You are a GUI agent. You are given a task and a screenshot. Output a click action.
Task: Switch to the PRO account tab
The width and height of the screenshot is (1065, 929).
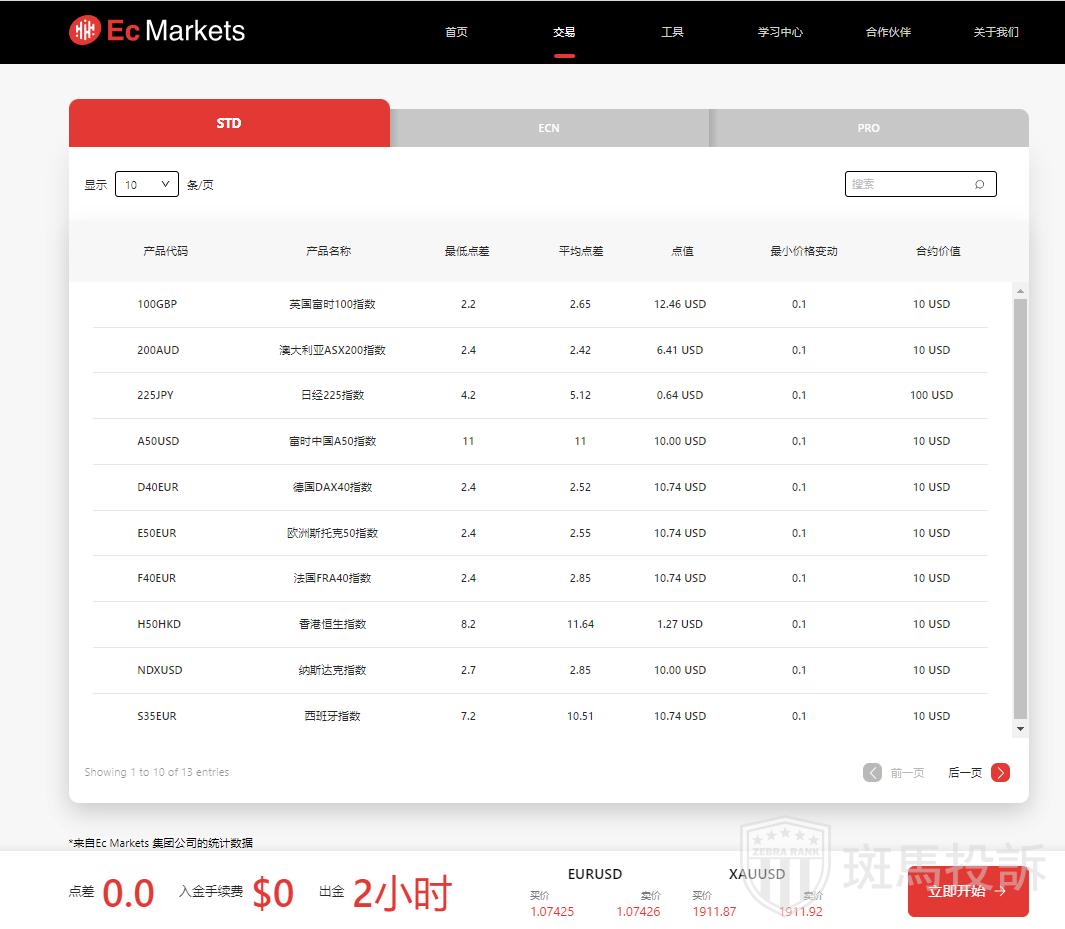coord(868,128)
